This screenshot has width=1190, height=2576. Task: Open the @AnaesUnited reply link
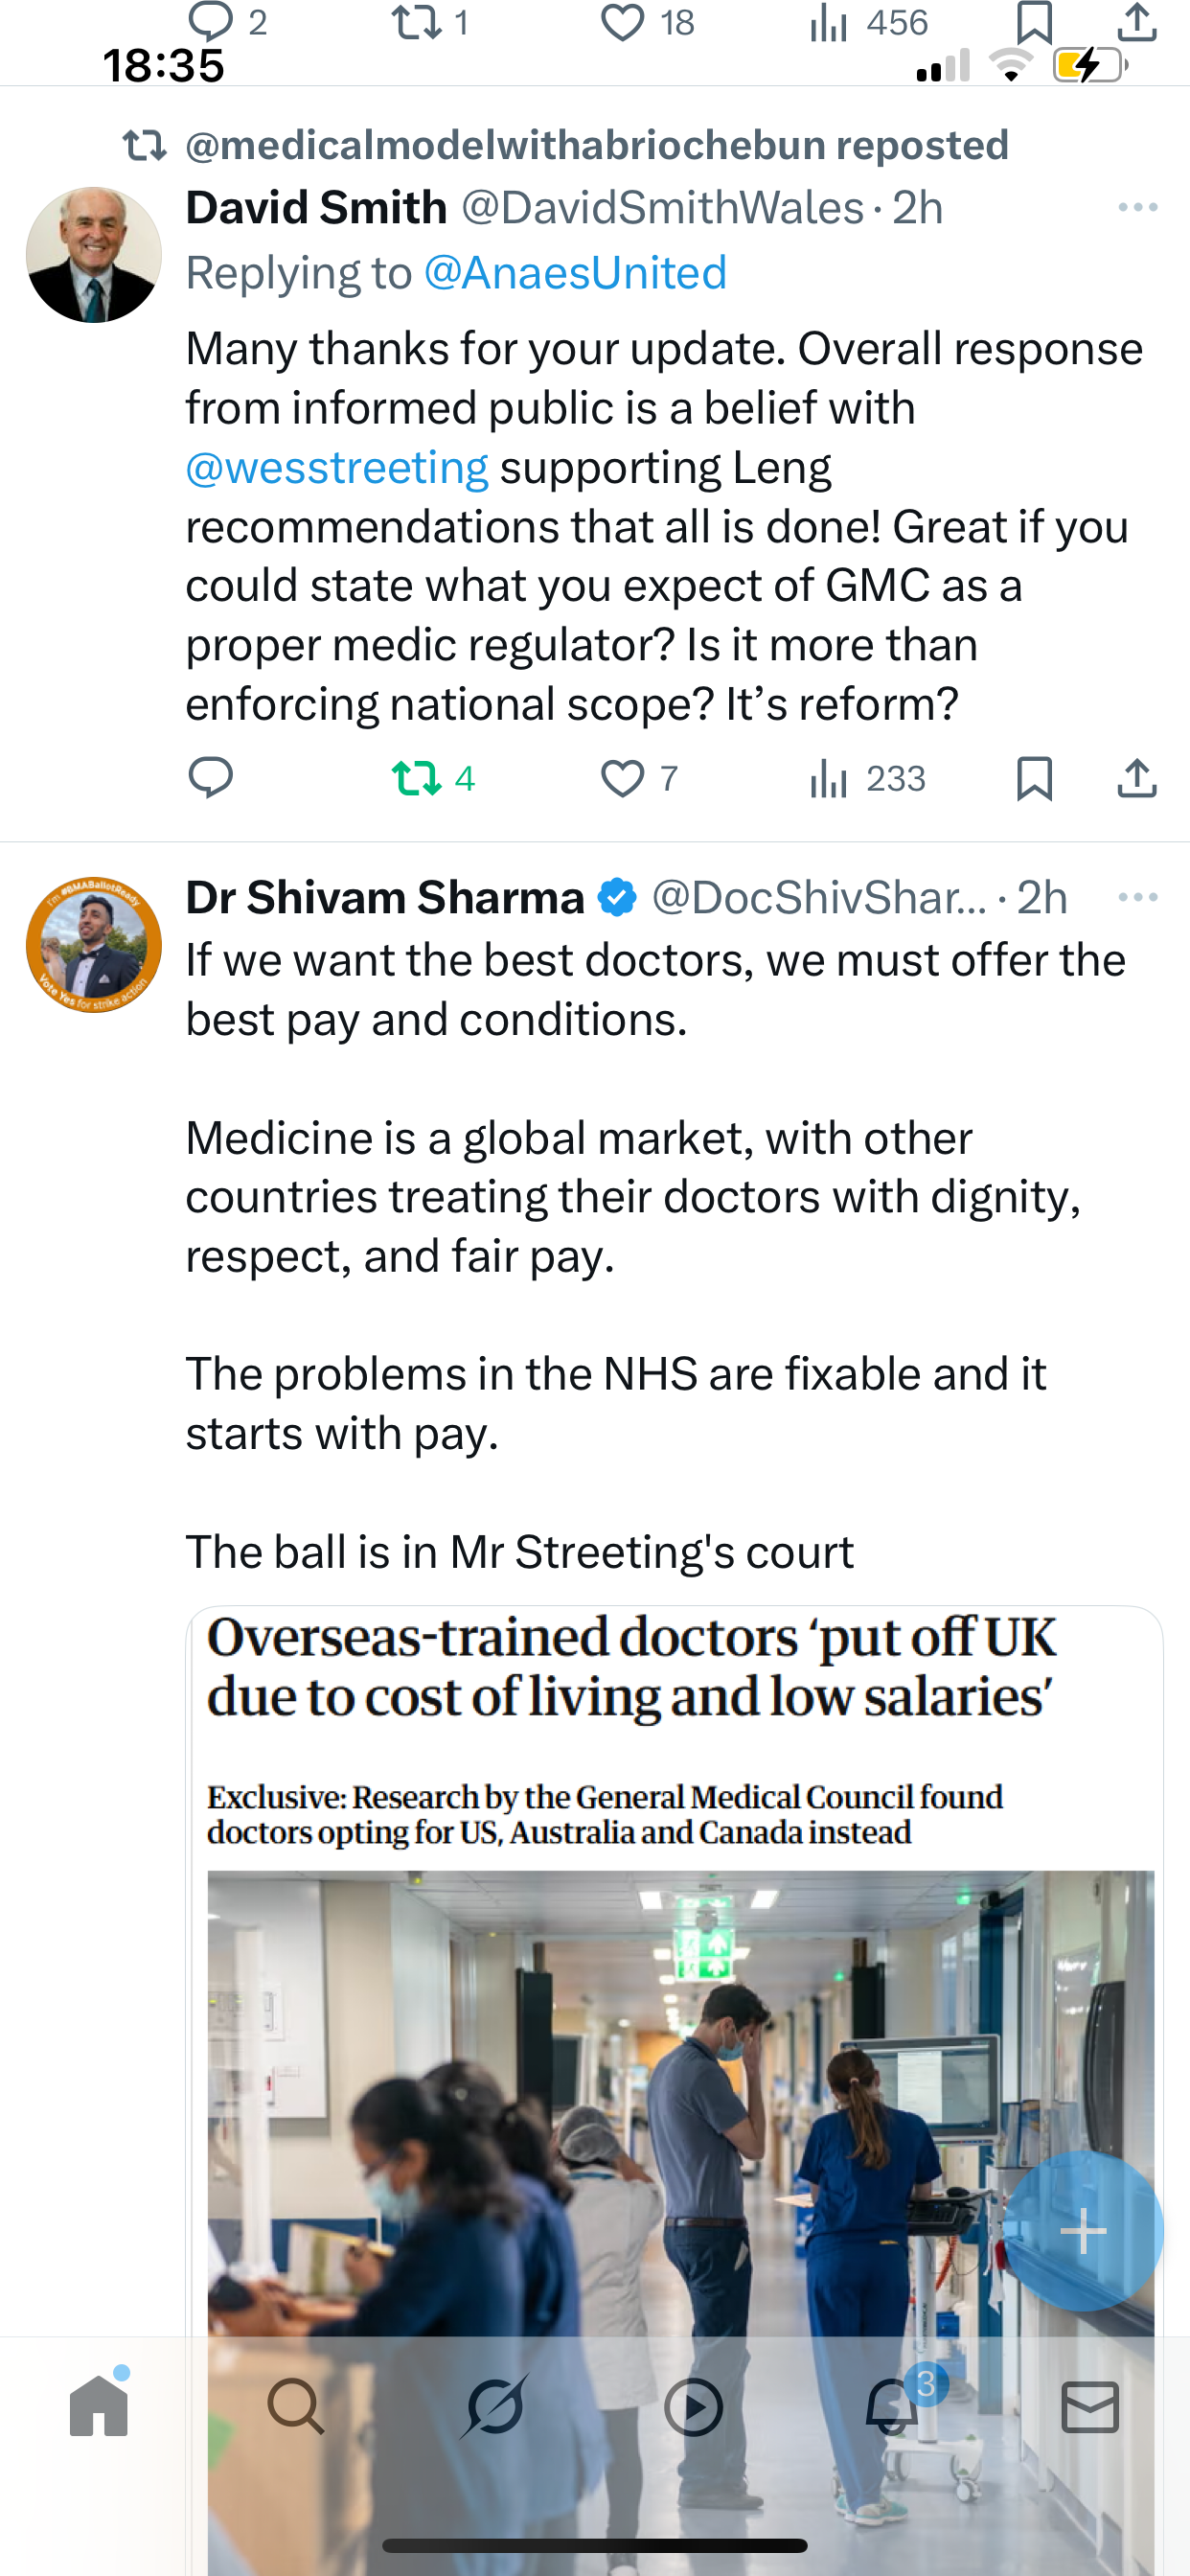(x=575, y=273)
